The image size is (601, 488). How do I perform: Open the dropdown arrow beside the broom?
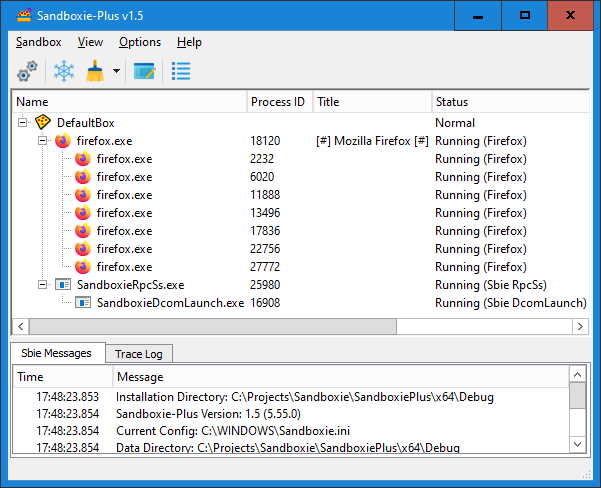point(116,71)
